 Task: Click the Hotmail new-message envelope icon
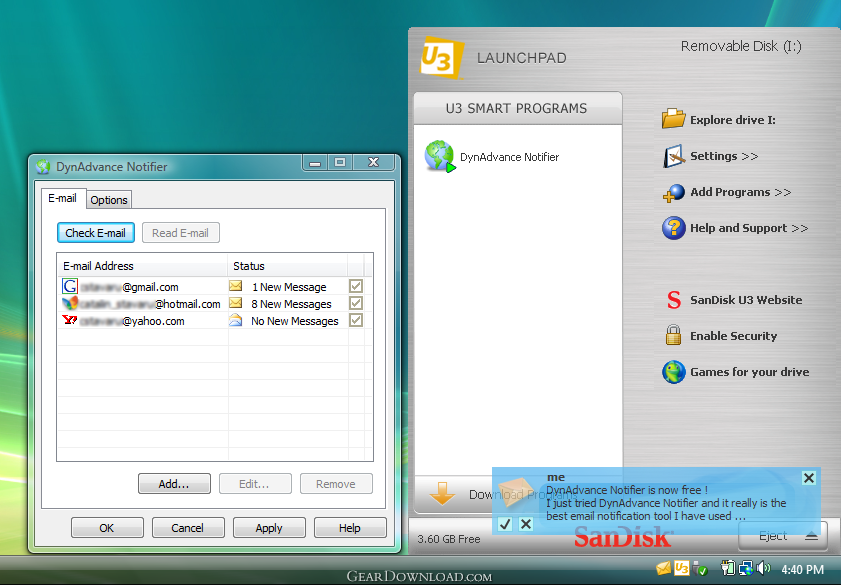pos(235,303)
